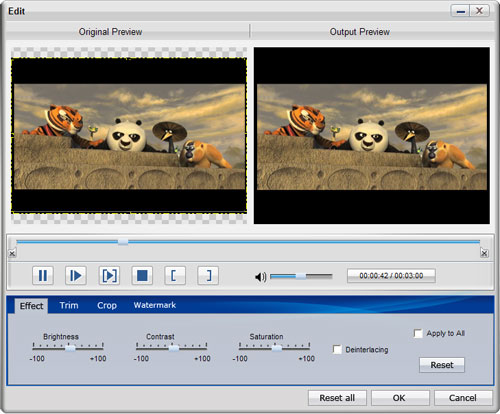Pause the video playback
The height and width of the screenshot is (414, 500).
43,276
